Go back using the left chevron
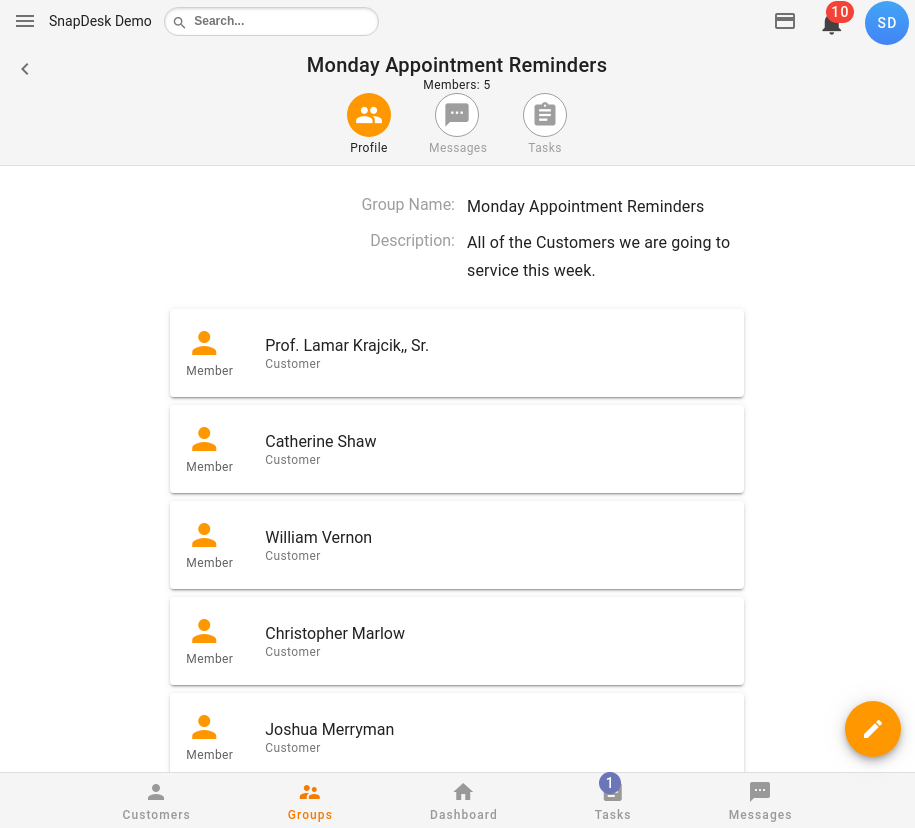 25,69
